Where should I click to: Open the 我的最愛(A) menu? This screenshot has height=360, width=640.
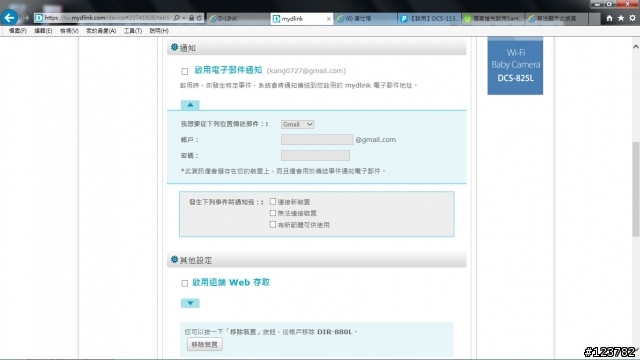pyautogui.click(x=101, y=31)
